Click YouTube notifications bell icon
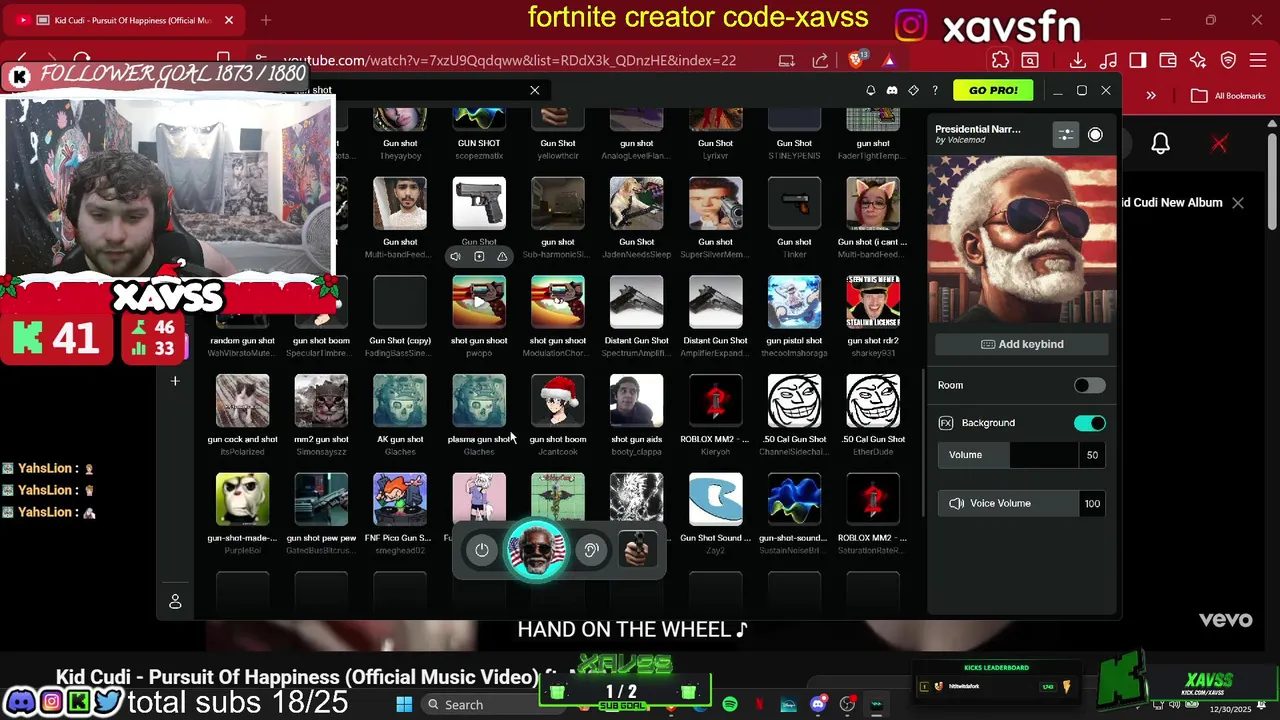The image size is (1280, 720). (1160, 143)
